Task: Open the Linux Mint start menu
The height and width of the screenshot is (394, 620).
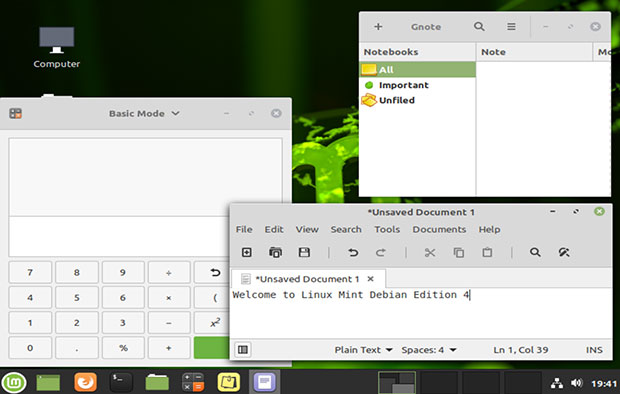Action: (15, 383)
